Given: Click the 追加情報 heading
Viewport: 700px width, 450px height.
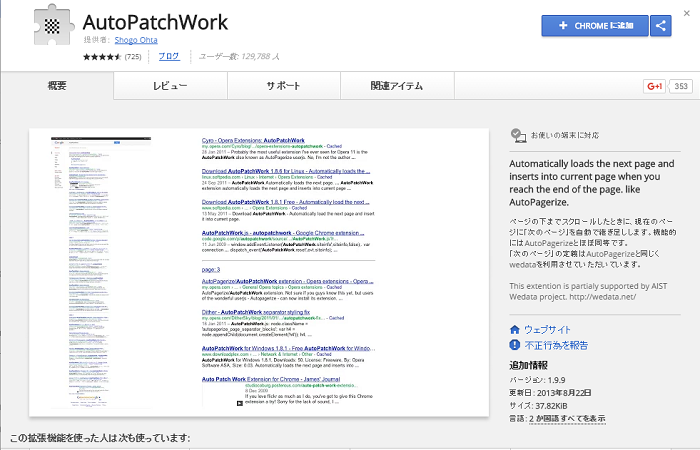Looking at the screenshot, I should pyautogui.click(x=528, y=365).
